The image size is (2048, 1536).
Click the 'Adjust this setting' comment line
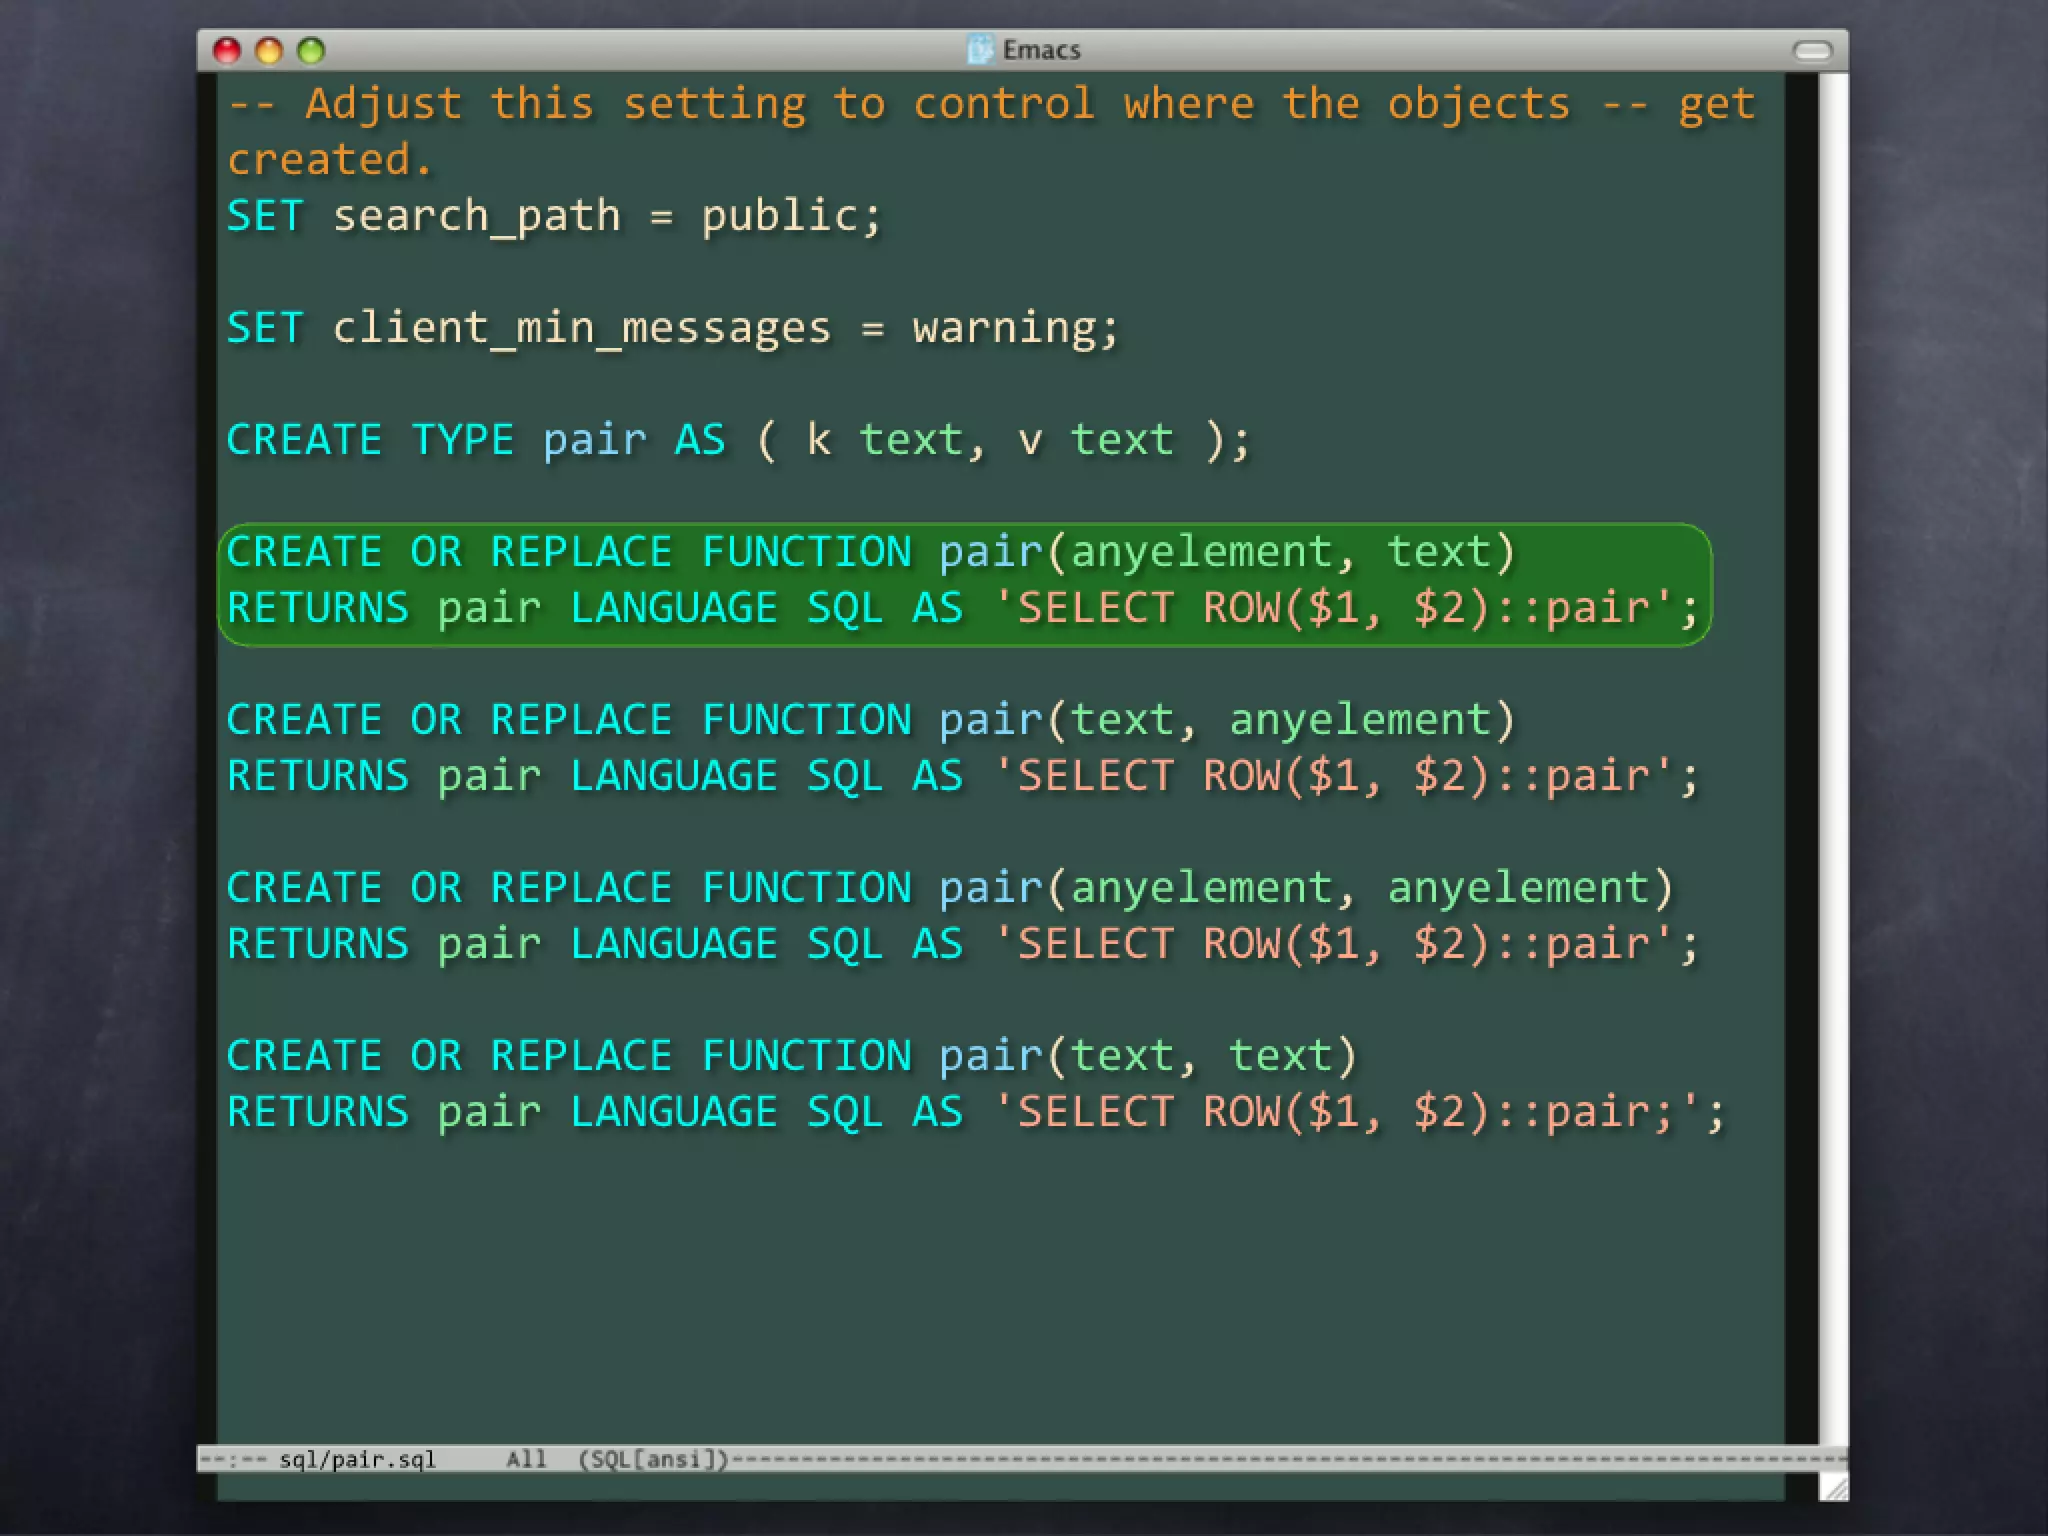click(991, 104)
